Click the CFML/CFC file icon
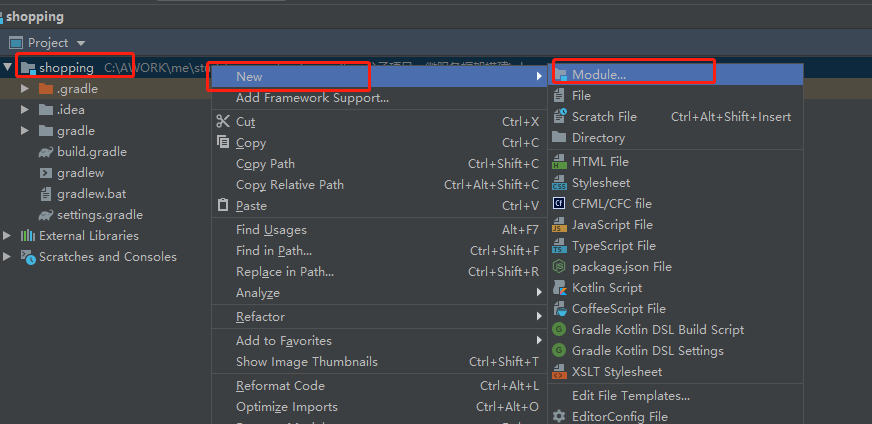 (x=559, y=204)
